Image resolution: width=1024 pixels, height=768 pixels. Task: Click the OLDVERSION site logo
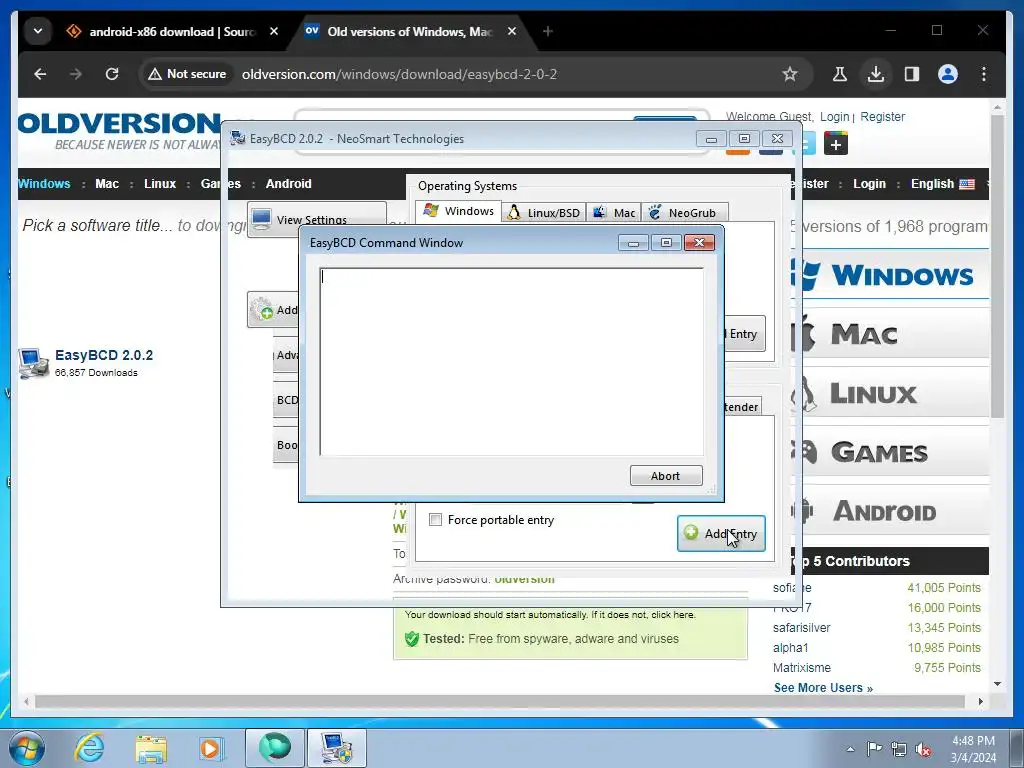120,131
